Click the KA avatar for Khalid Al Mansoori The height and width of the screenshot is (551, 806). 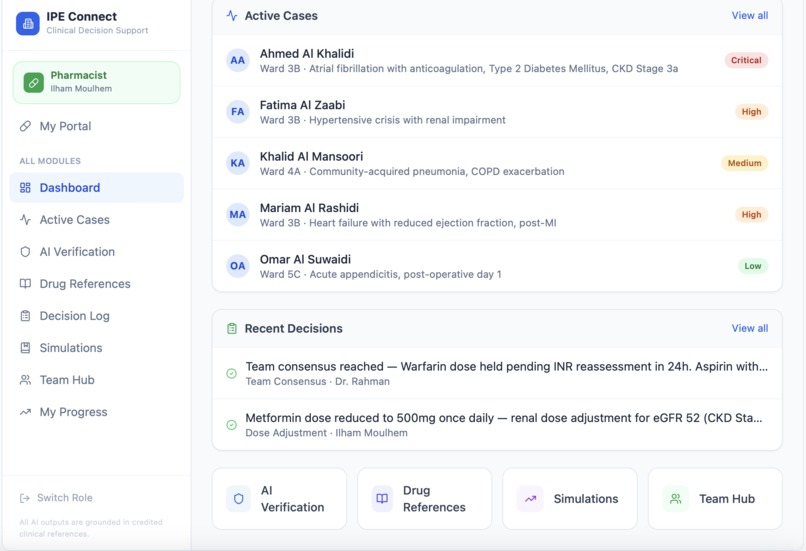tap(237, 163)
